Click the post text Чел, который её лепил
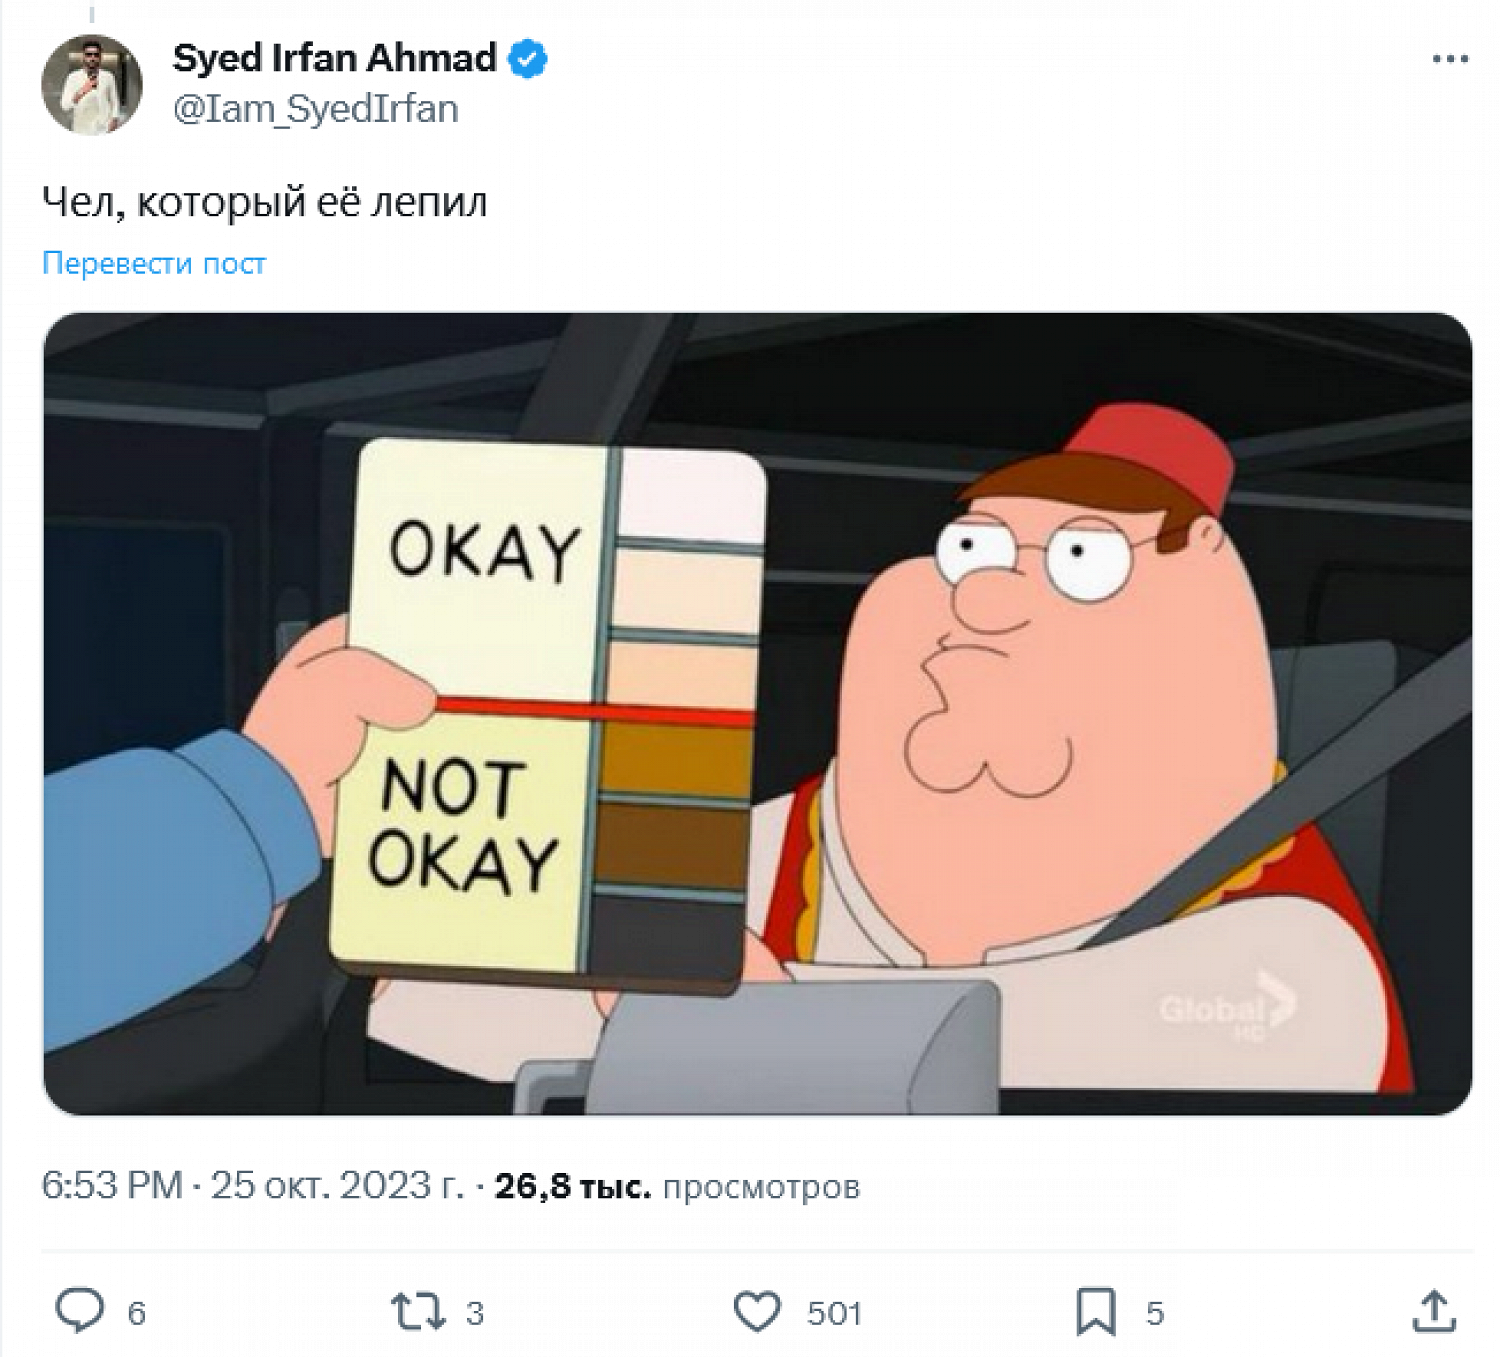This screenshot has width=1500, height=1357. (265, 203)
